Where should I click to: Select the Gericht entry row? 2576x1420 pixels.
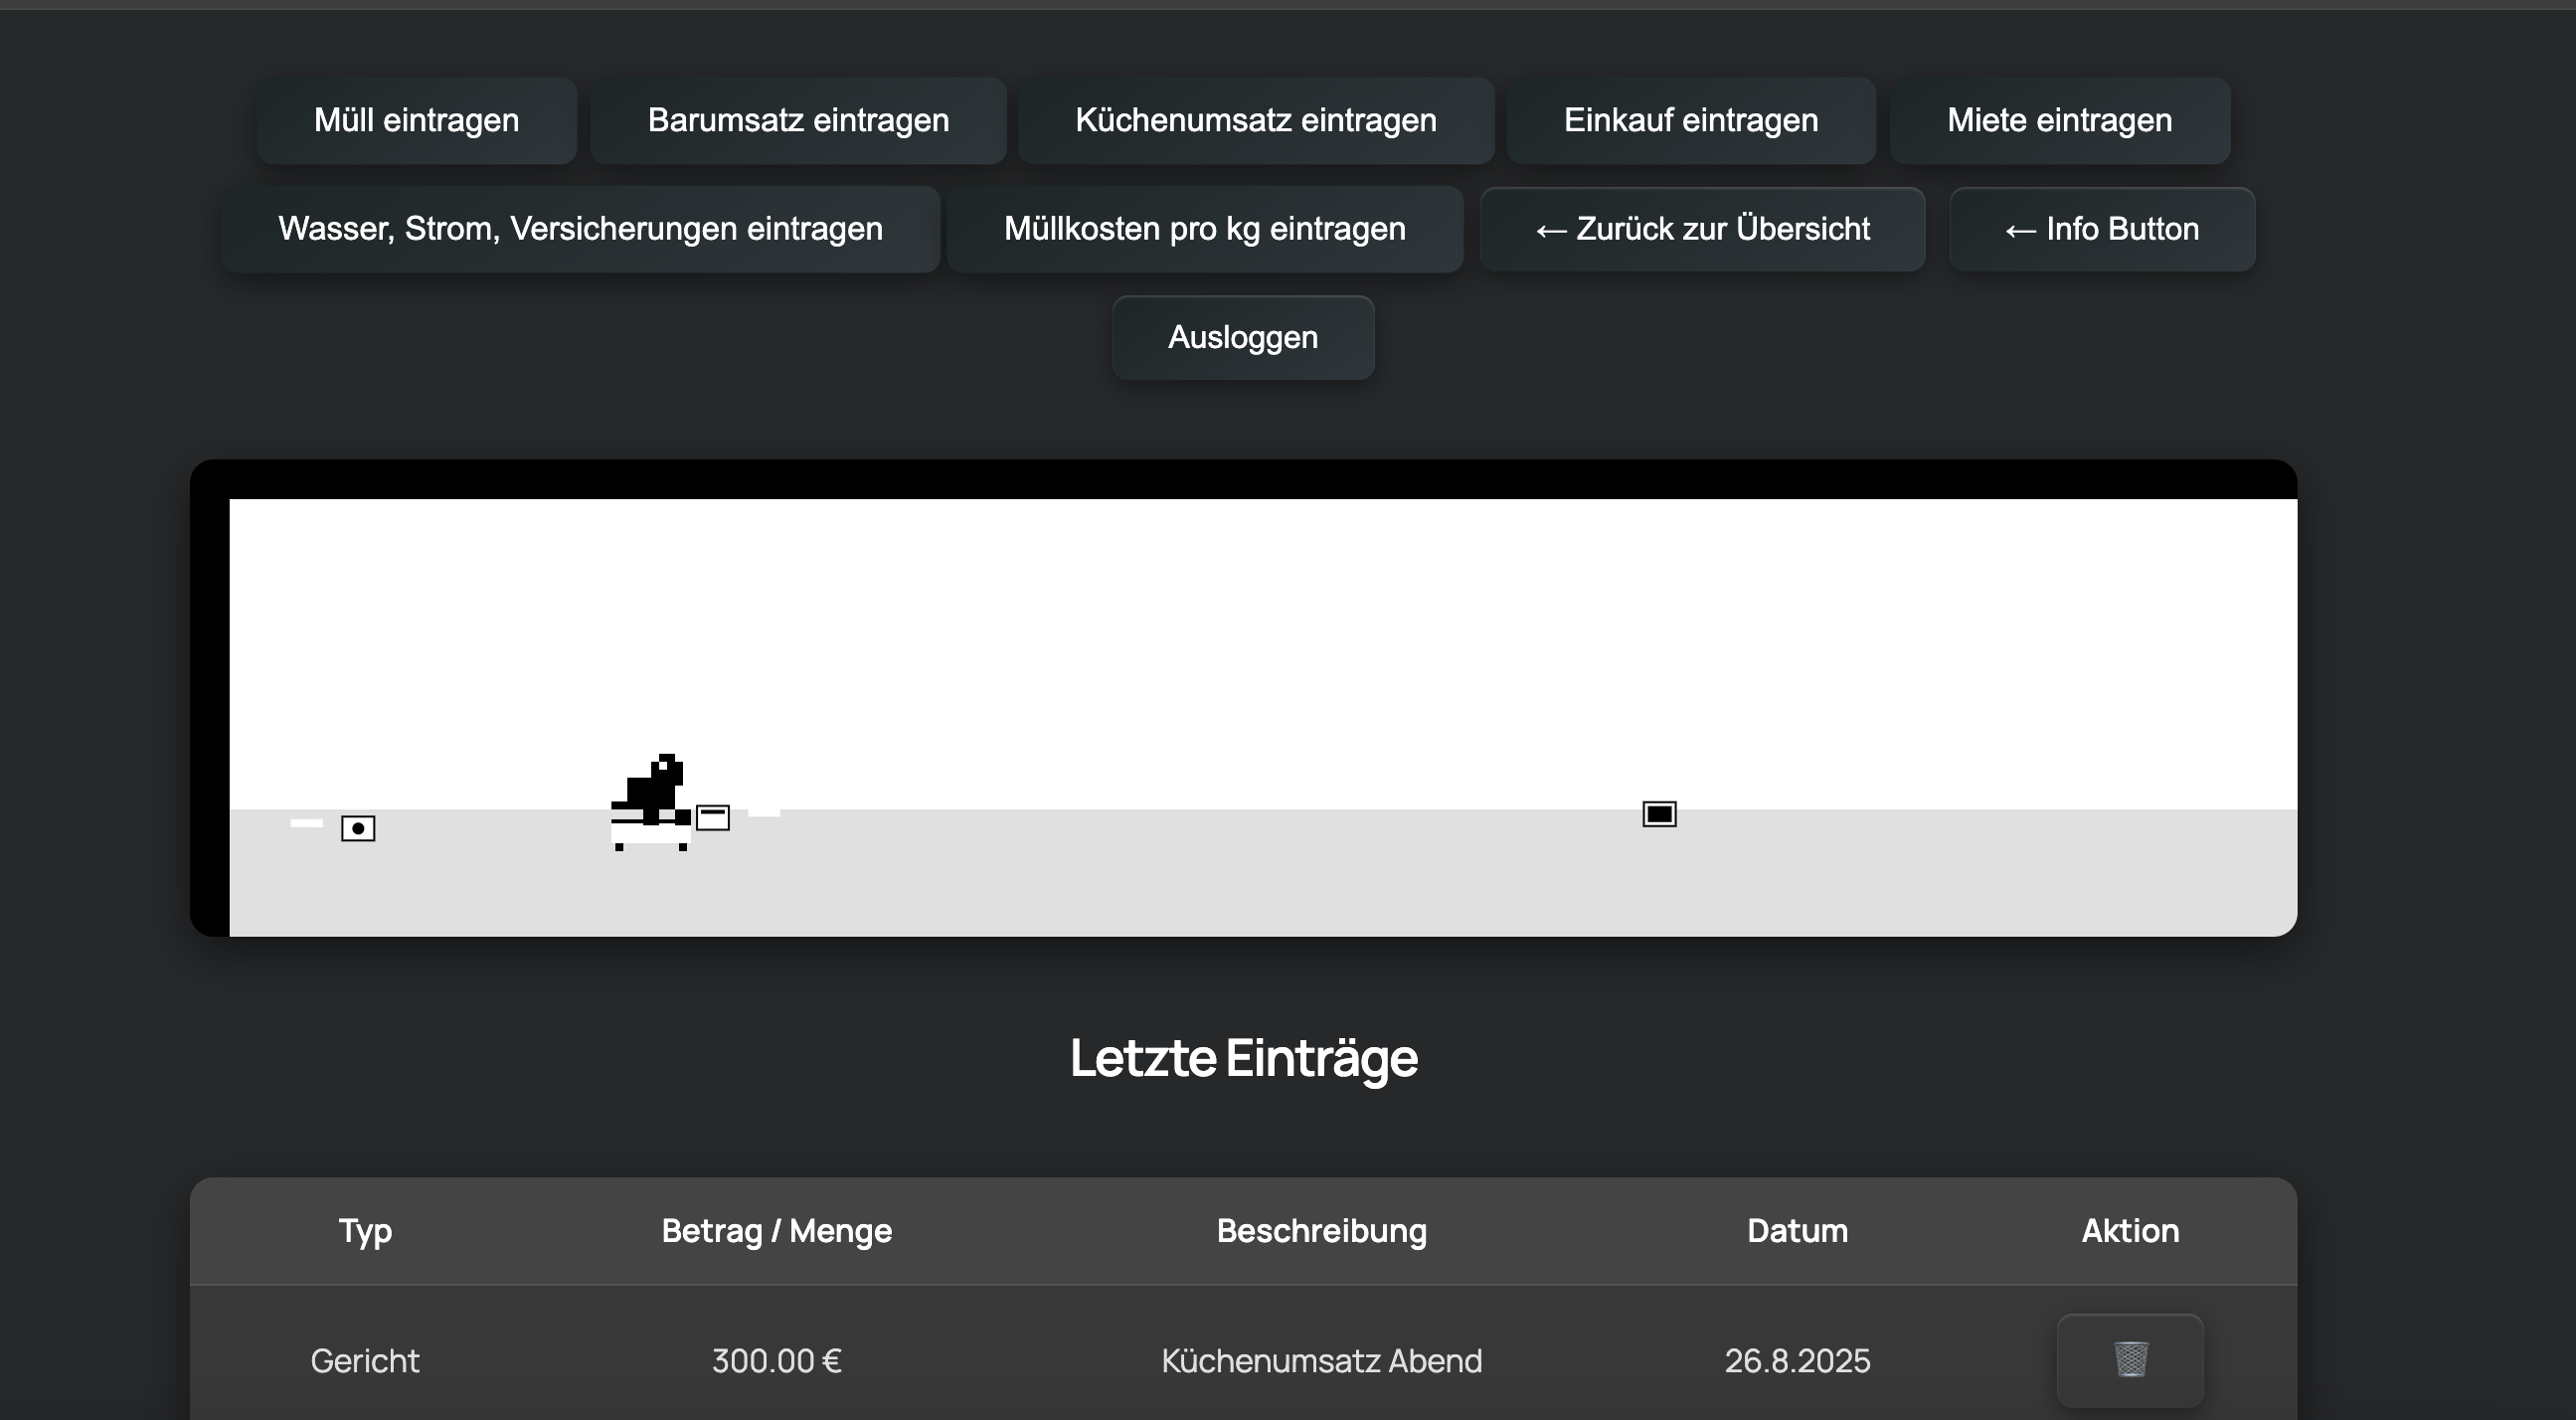[364, 1360]
